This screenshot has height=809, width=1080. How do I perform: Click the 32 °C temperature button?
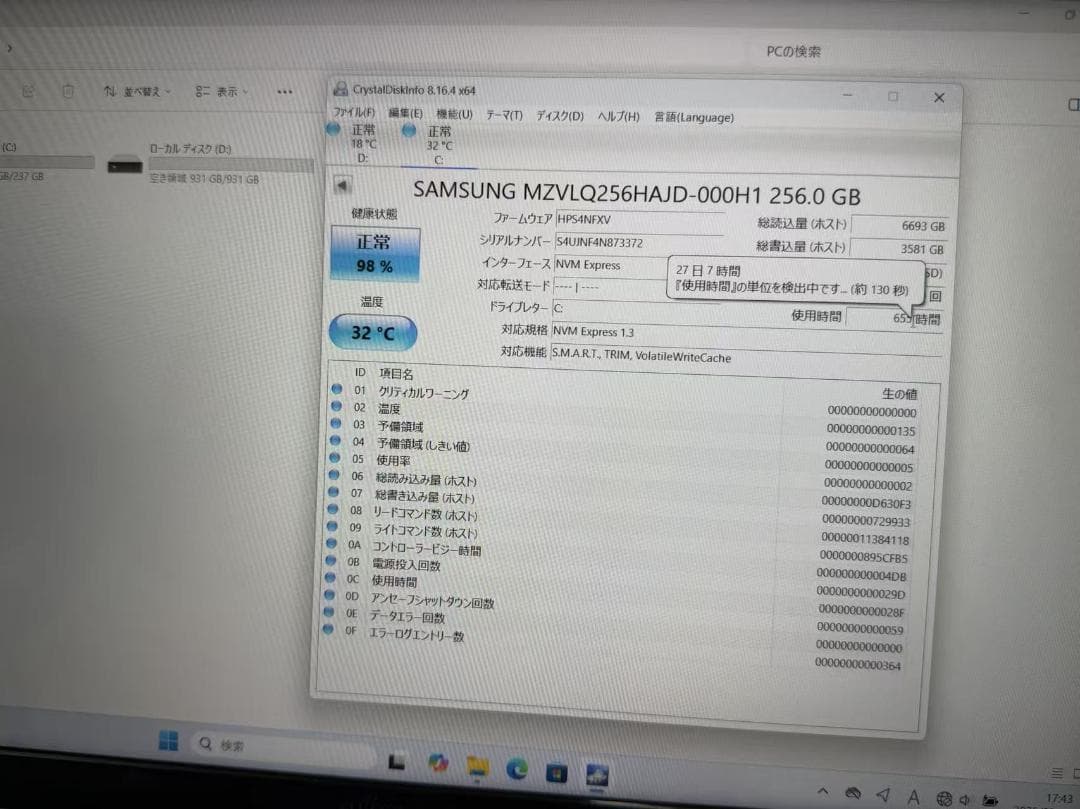tap(371, 332)
